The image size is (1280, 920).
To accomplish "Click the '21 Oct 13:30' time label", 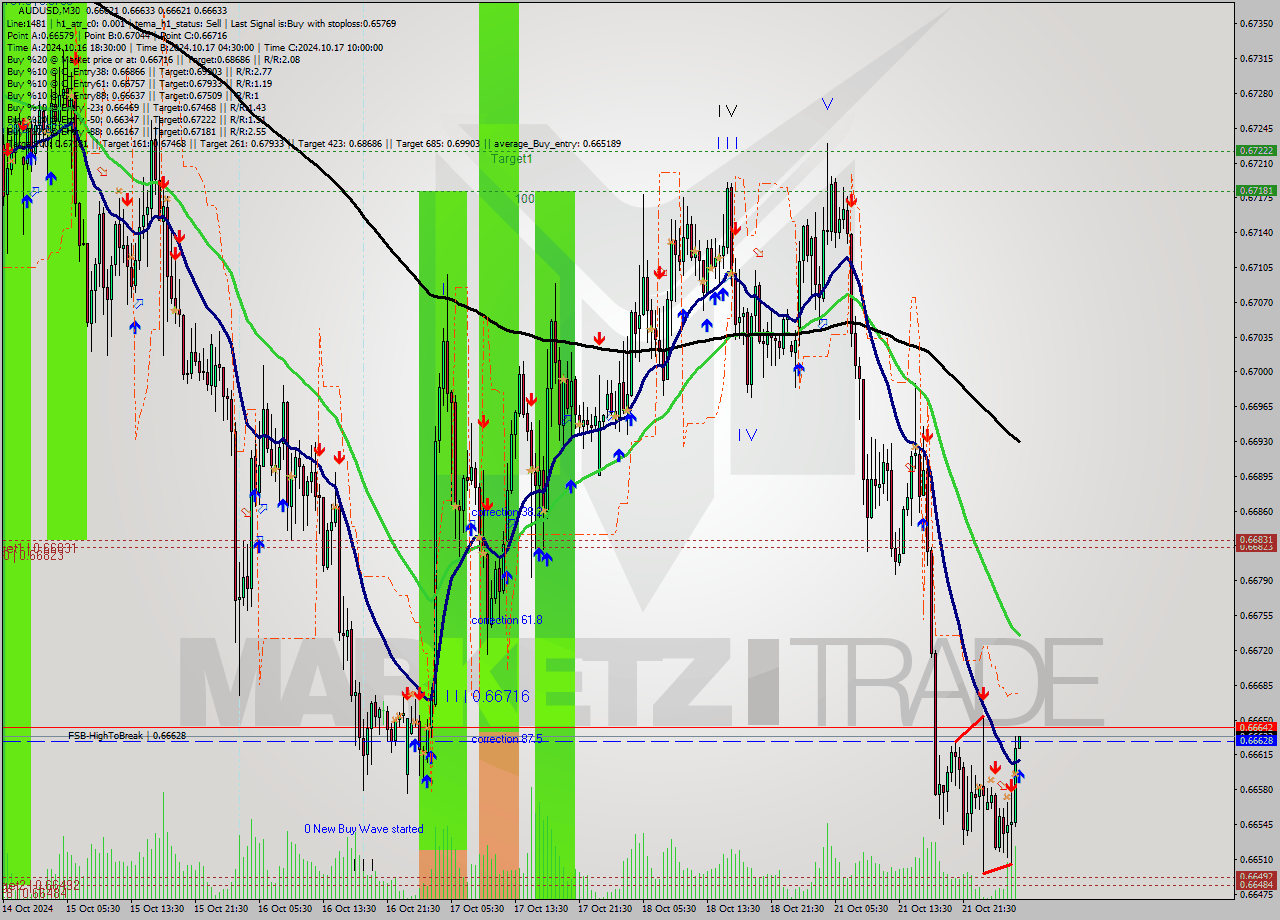I will [x=926, y=909].
